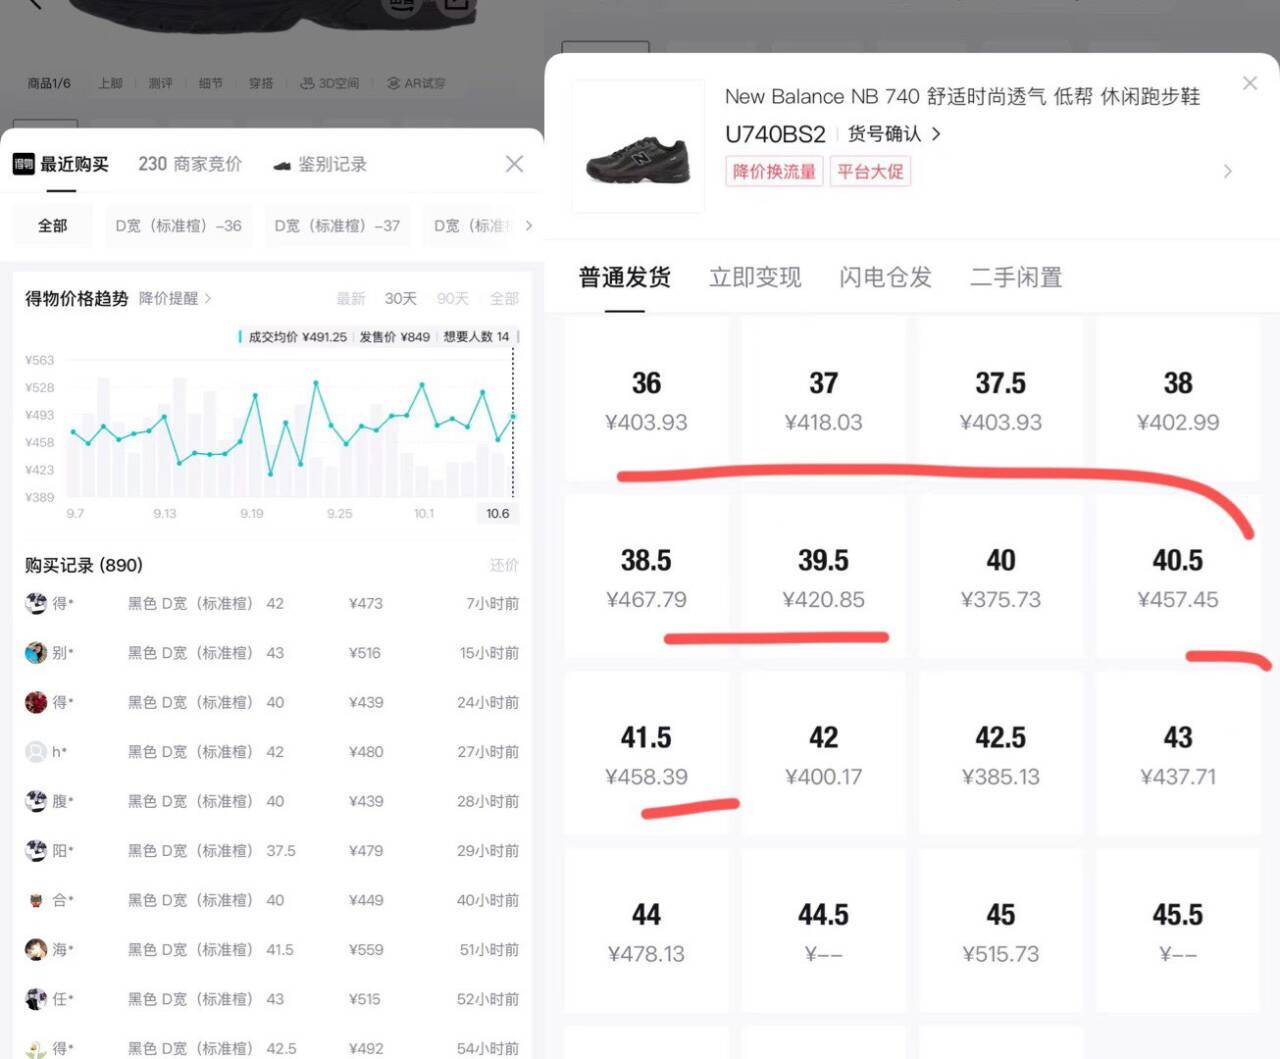Screen dimensions: 1280x1059
Task: Show 最新 price trend range
Action: 350,298
